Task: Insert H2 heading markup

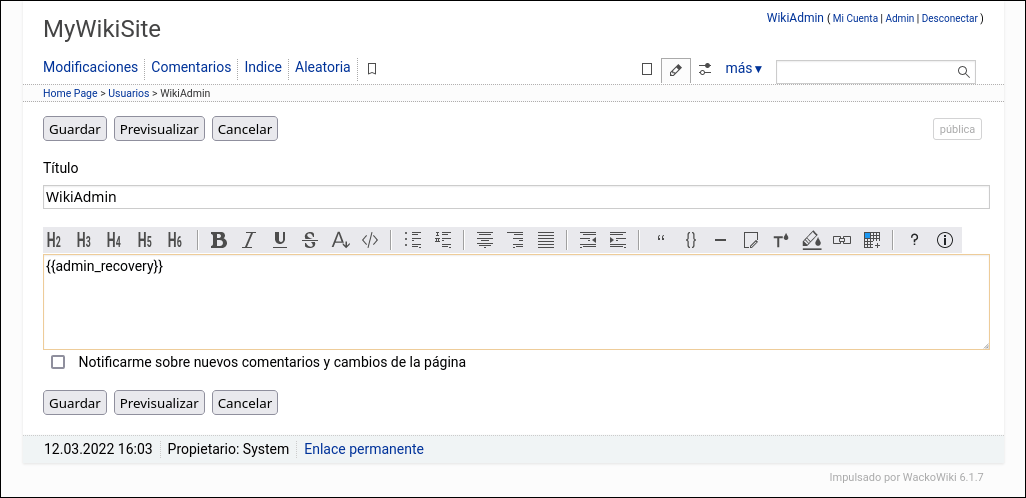Action: [54, 240]
